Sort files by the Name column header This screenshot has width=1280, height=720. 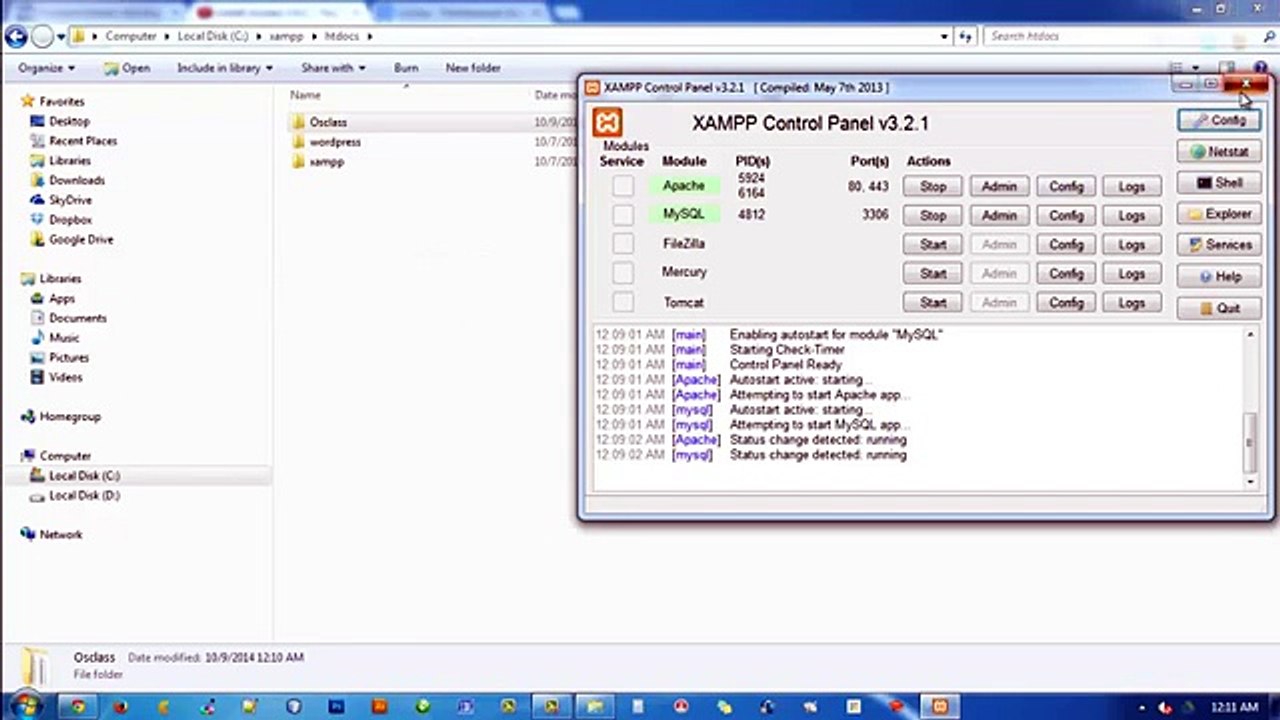tap(305, 95)
